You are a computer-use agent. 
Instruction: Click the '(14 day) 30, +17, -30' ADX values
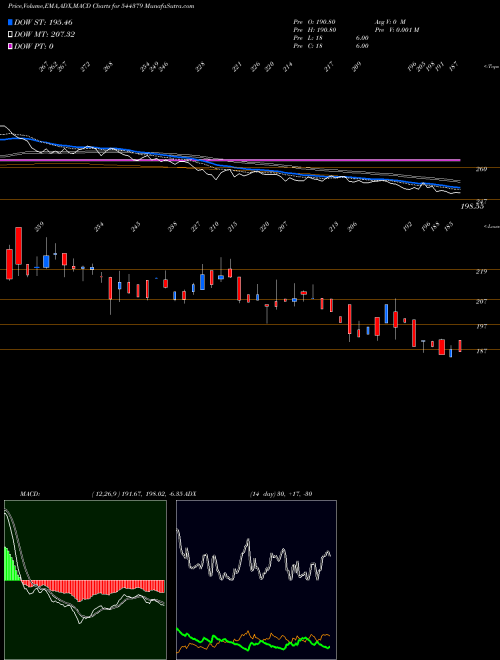coord(281,493)
